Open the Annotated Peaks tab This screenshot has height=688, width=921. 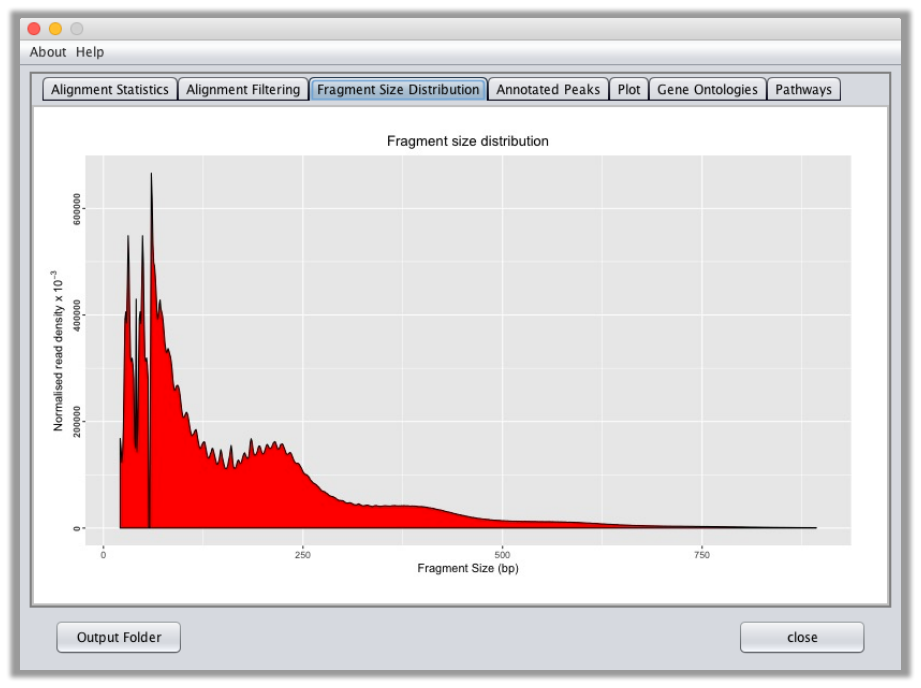(x=548, y=89)
